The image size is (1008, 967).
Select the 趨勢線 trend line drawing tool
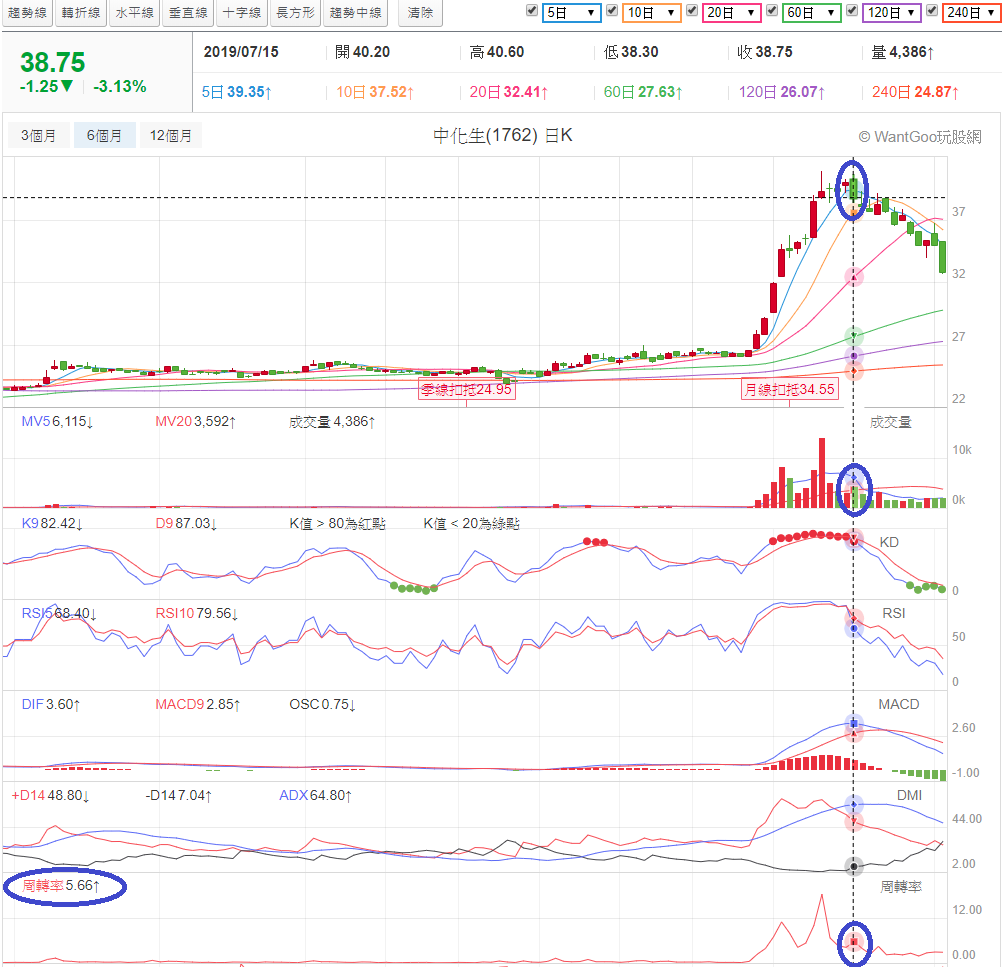coord(27,13)
